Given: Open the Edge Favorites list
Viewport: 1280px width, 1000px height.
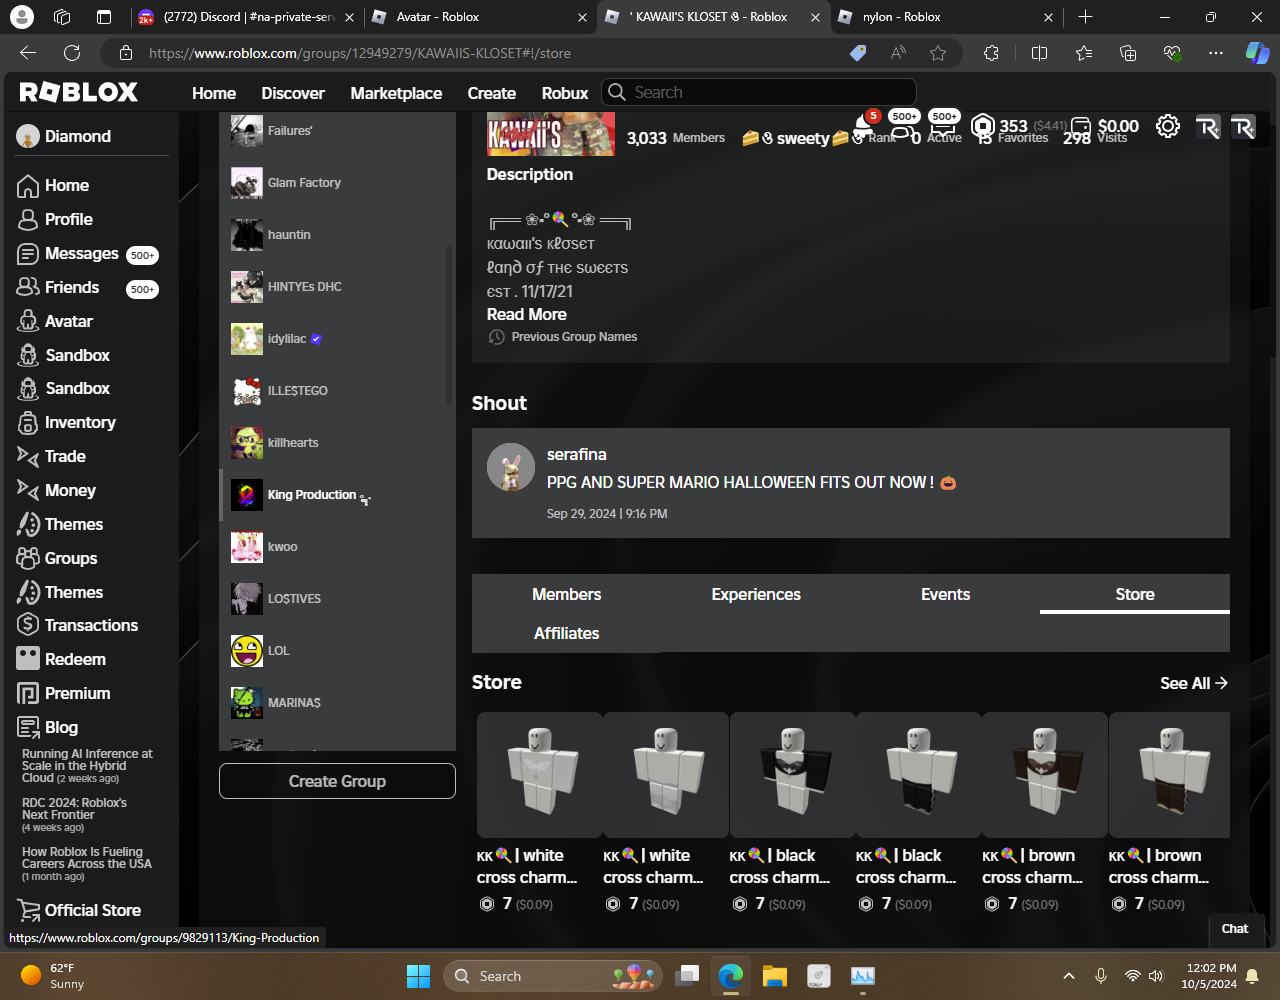Looking at the screenshot, I should pyautogui.click(x=1084, y=53).
